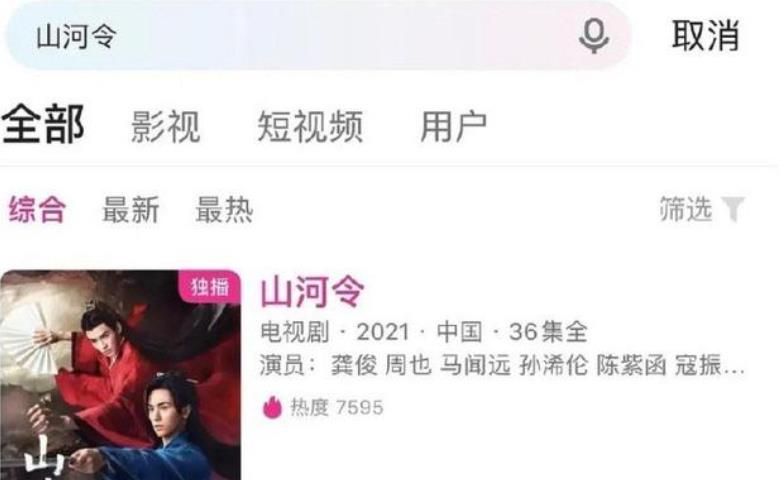The width and height of the screenshot is (784, 480).
Task: Click the 热度 7595 popularity text
Action: coord(337,408)
